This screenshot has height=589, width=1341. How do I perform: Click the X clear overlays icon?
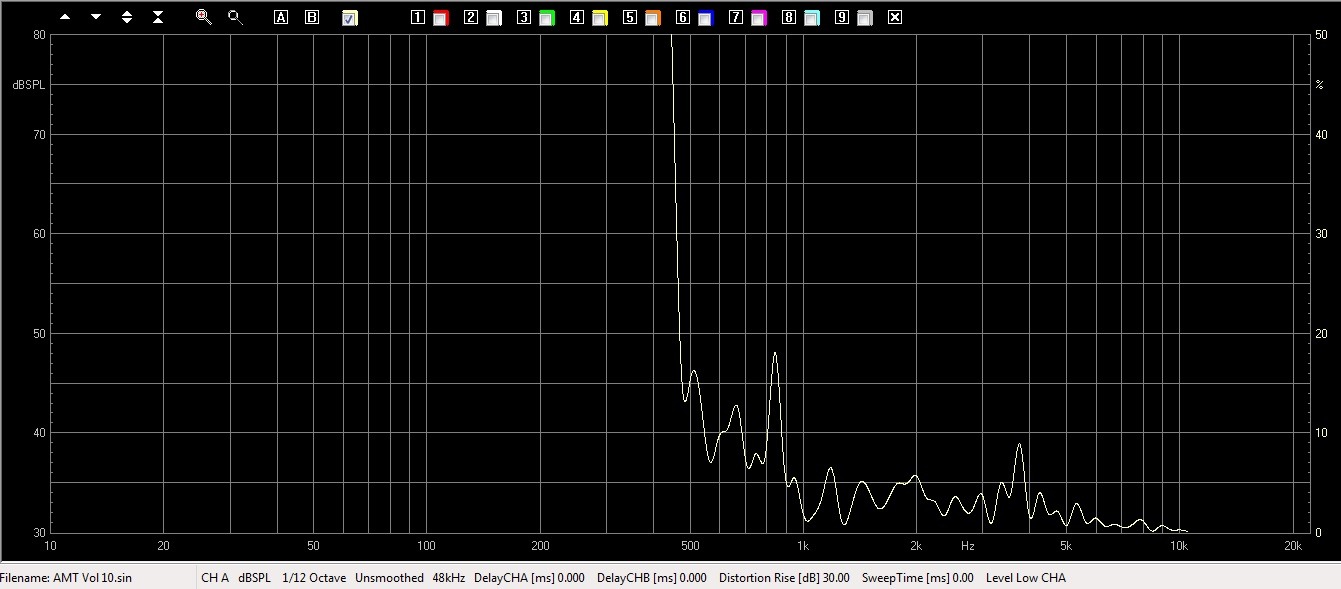pyautogui.click(x=895, y=17)
